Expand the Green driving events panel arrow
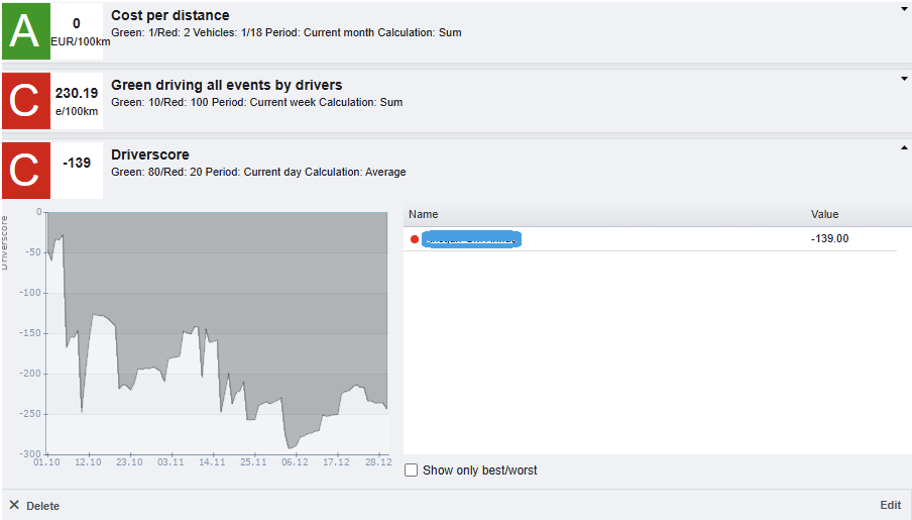Image resolution: width=912 pixels, height=520 pixels. [904, 79]
